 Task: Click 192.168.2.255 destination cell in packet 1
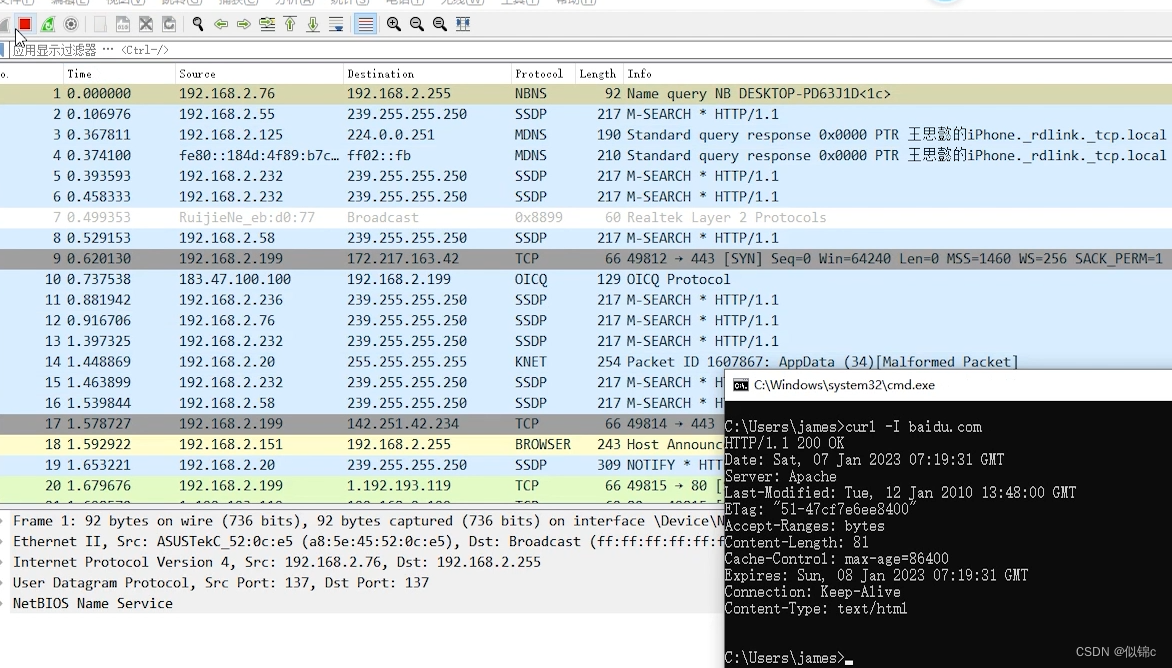(x=399, y=94)
